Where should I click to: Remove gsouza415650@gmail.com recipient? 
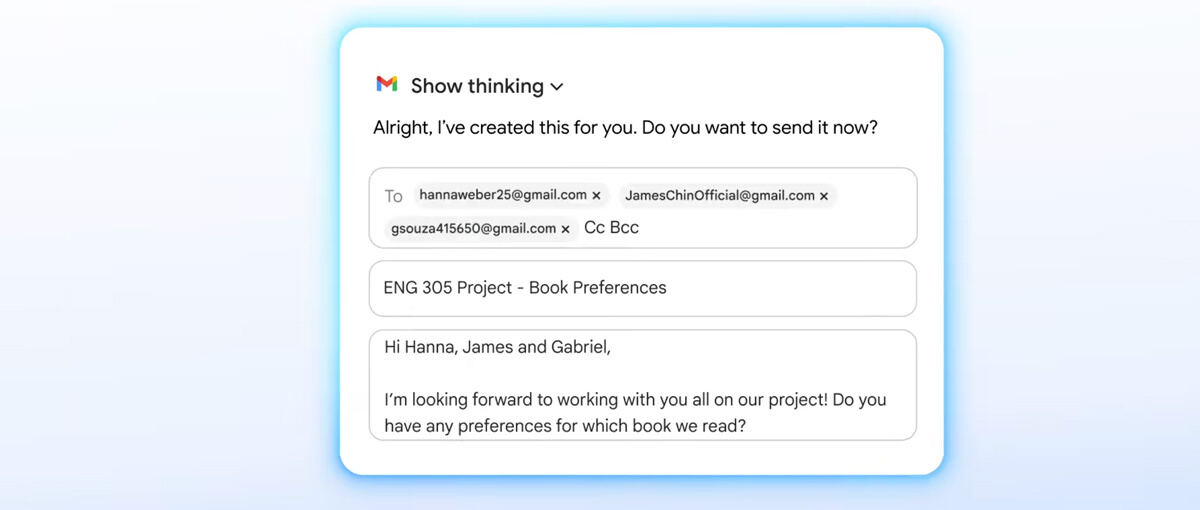(565, 229)
